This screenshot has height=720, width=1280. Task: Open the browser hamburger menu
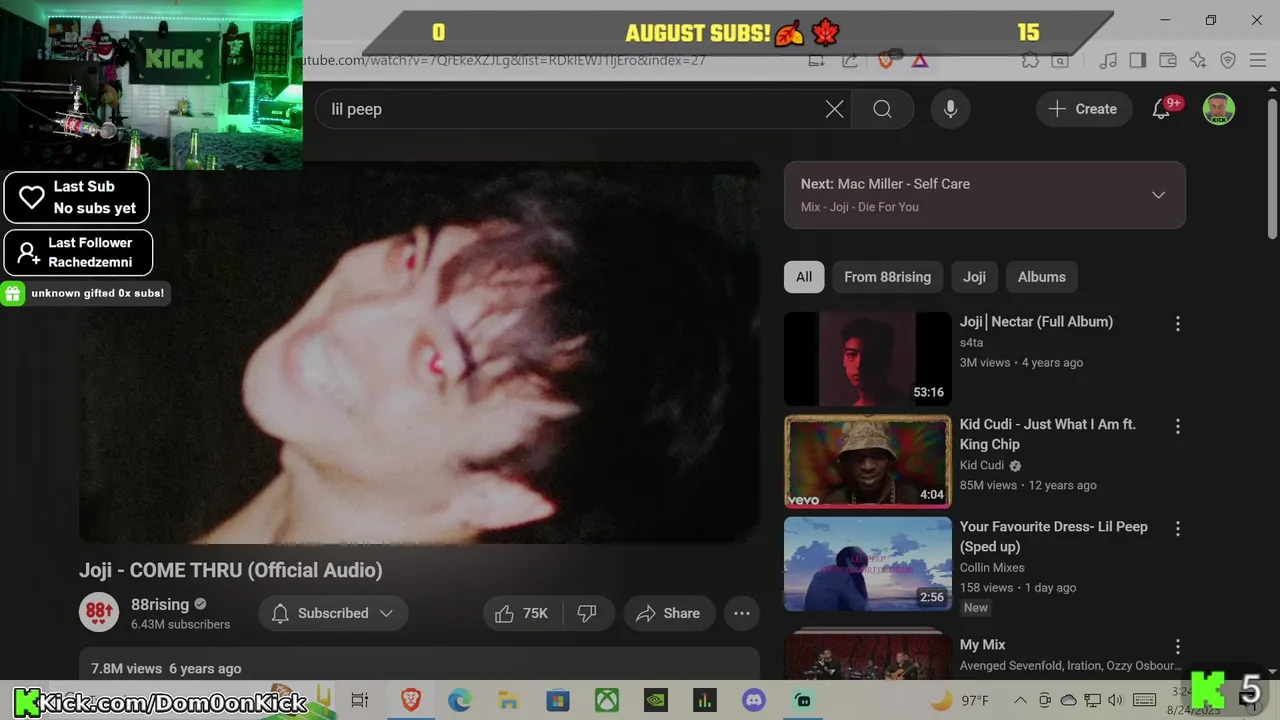[1258, 60]
